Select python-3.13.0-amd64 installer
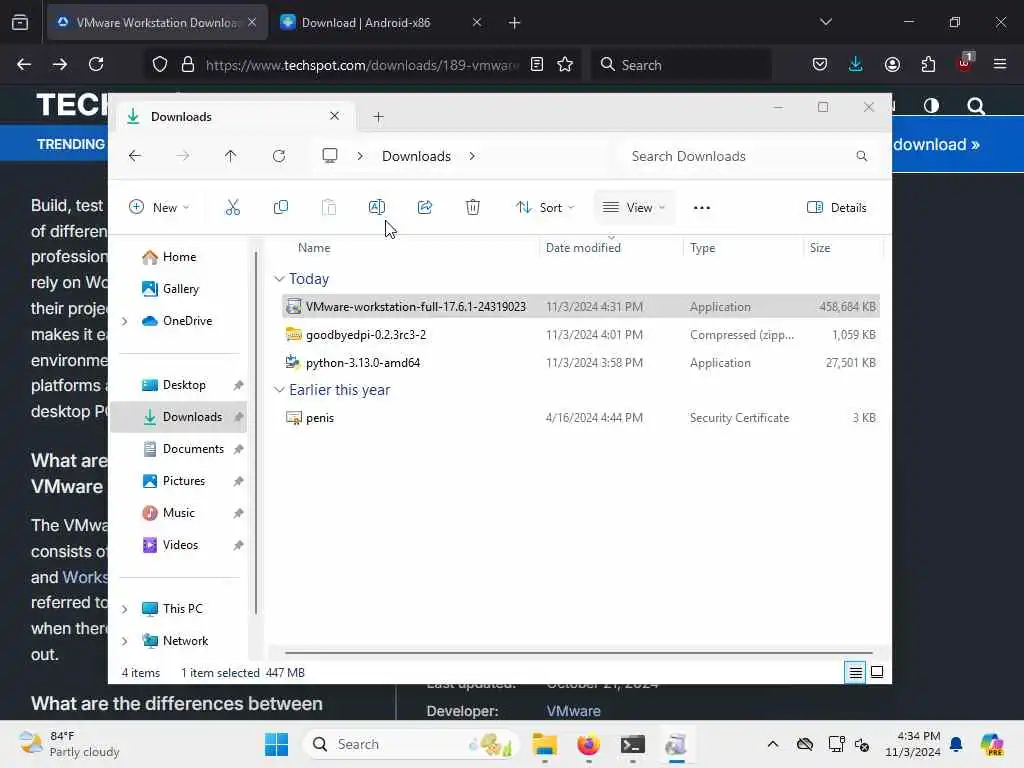 [581, 362]
